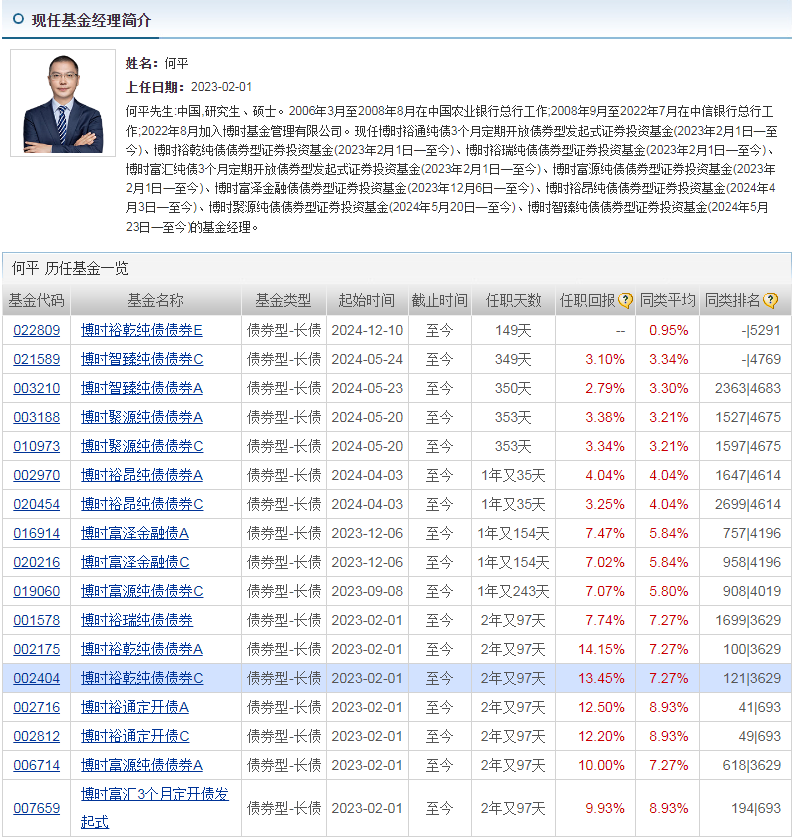Click the help icon beside 任职回报
Screen dimensions: 793x839
[625, 301]
